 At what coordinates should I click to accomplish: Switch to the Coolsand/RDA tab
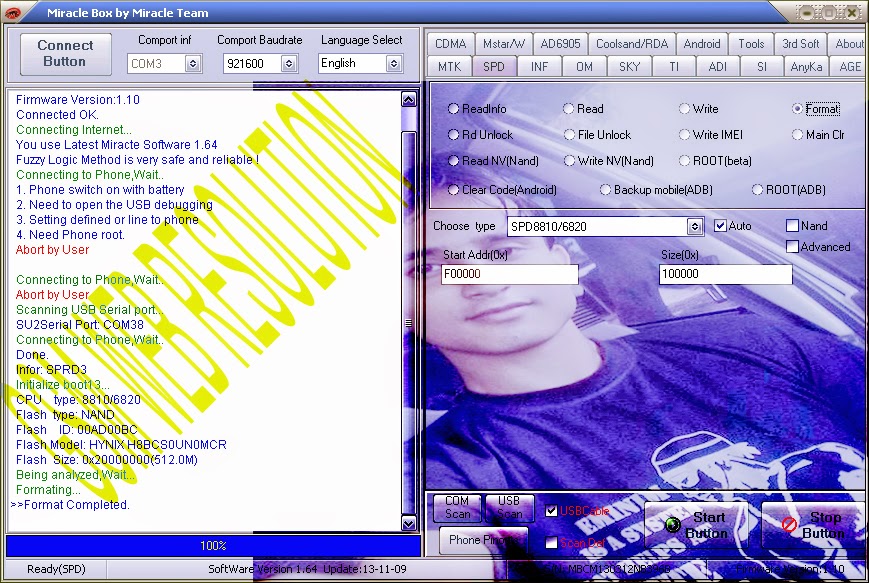tap(632, 44)
